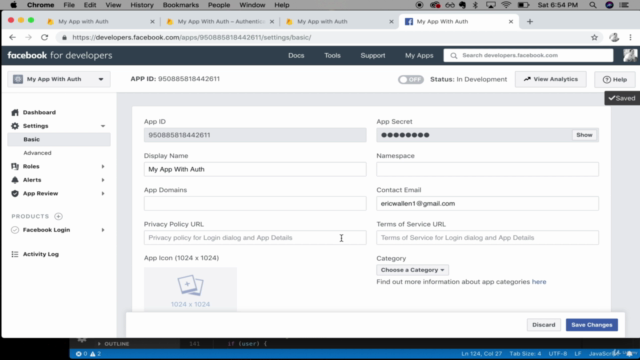Switch to the My App With Auth – Authentication tab
This screenshot has height=360, width=640.
[220, 22]
